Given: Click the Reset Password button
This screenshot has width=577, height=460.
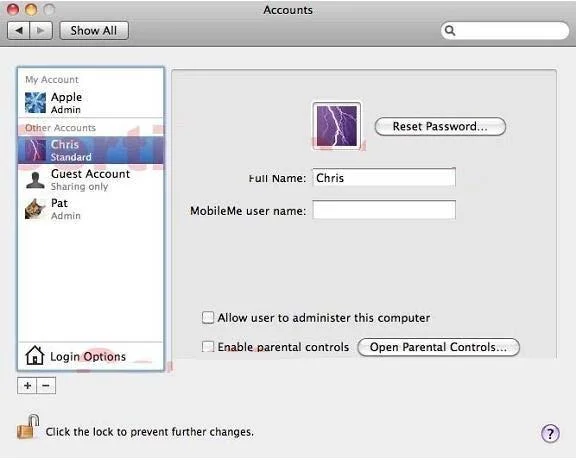Looking at the screenshot, I should 440,127.
